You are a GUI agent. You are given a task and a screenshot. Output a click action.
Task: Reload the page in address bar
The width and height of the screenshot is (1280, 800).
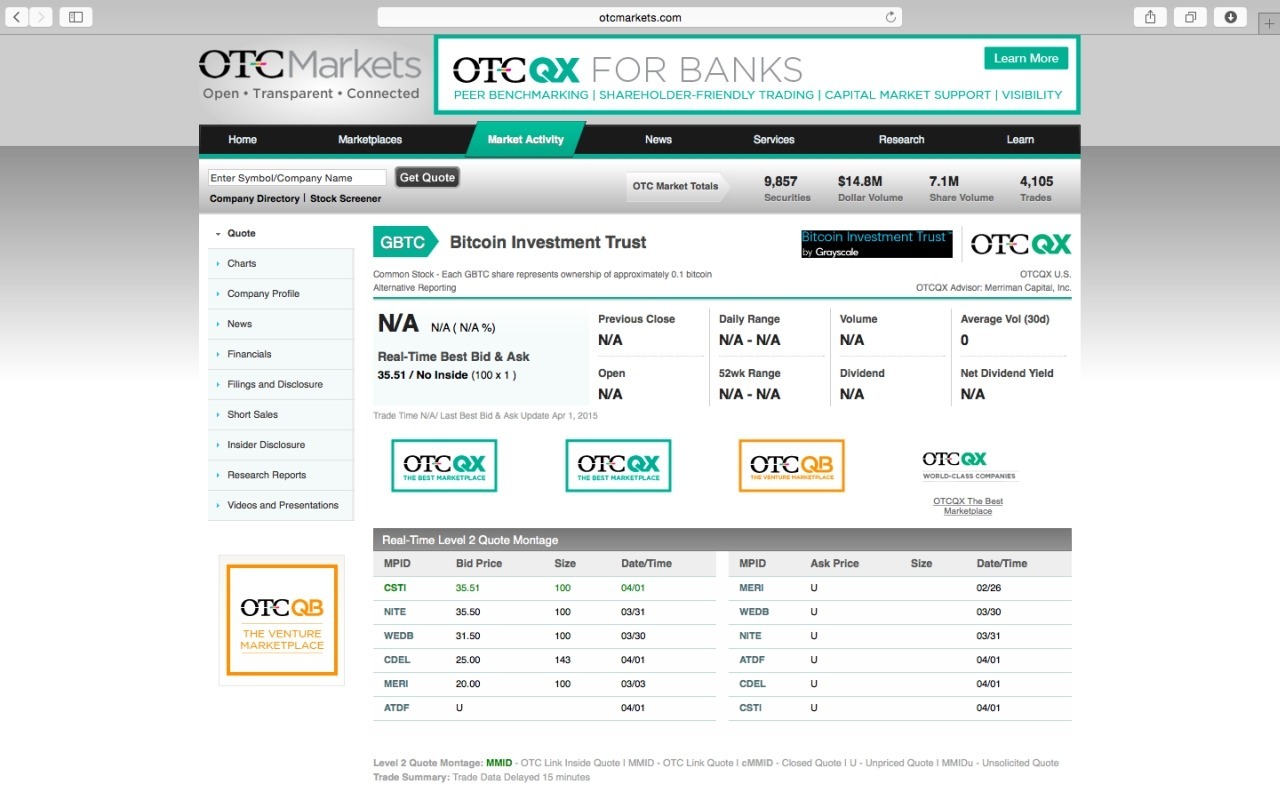[x=890, y=17]
